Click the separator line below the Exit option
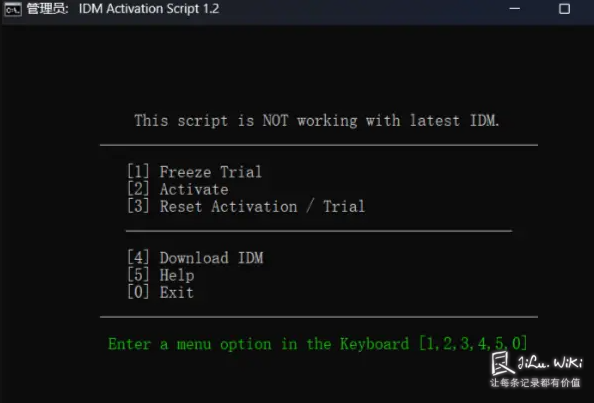Image resolution: width=594 pixels, height=403 pixels. click(319, 317)
